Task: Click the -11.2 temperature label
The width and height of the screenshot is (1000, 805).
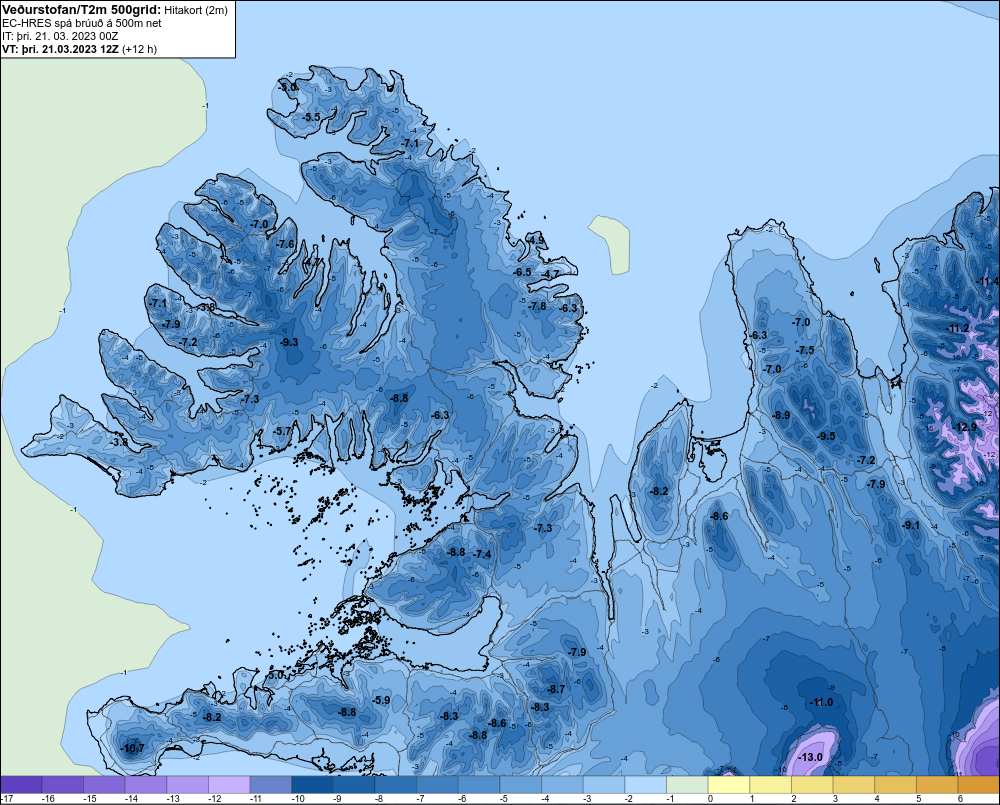Action: click(957, 329)
